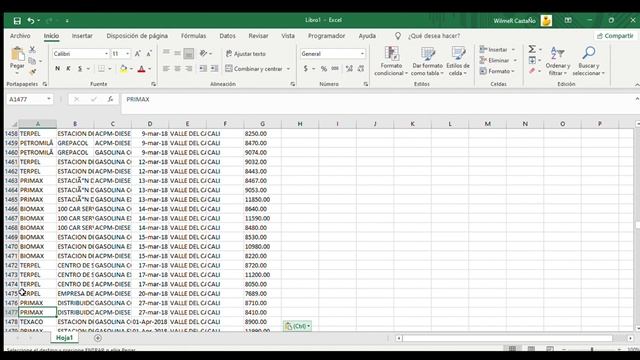Toggle bold formatting N button
This screenshot has width=640, height=360.
(58, 69)
